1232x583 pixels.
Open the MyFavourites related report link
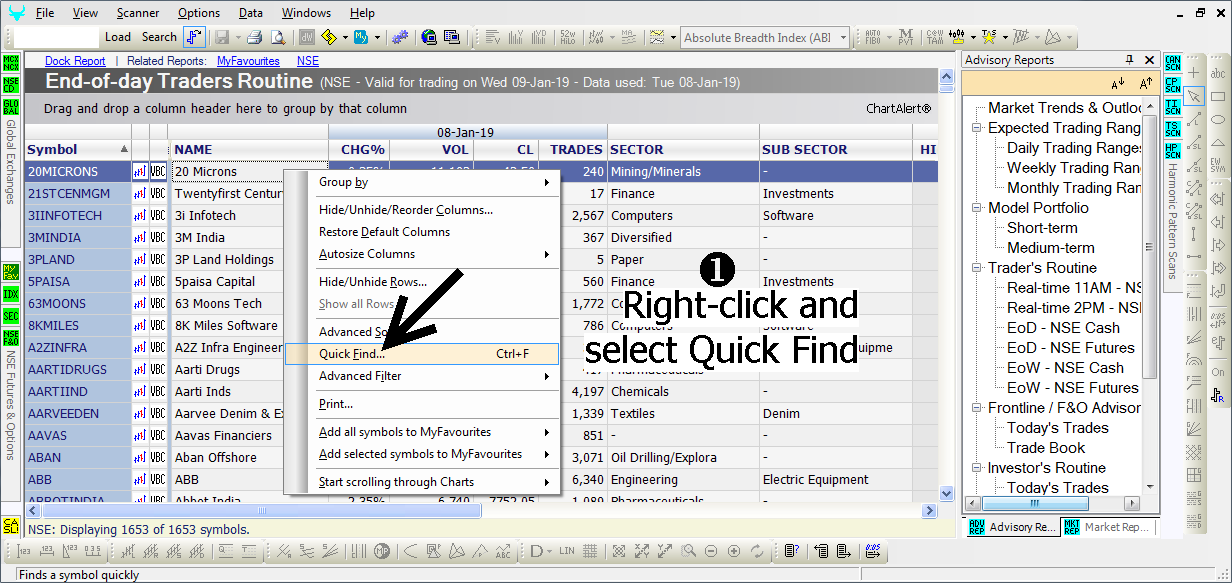coord(249,61)
